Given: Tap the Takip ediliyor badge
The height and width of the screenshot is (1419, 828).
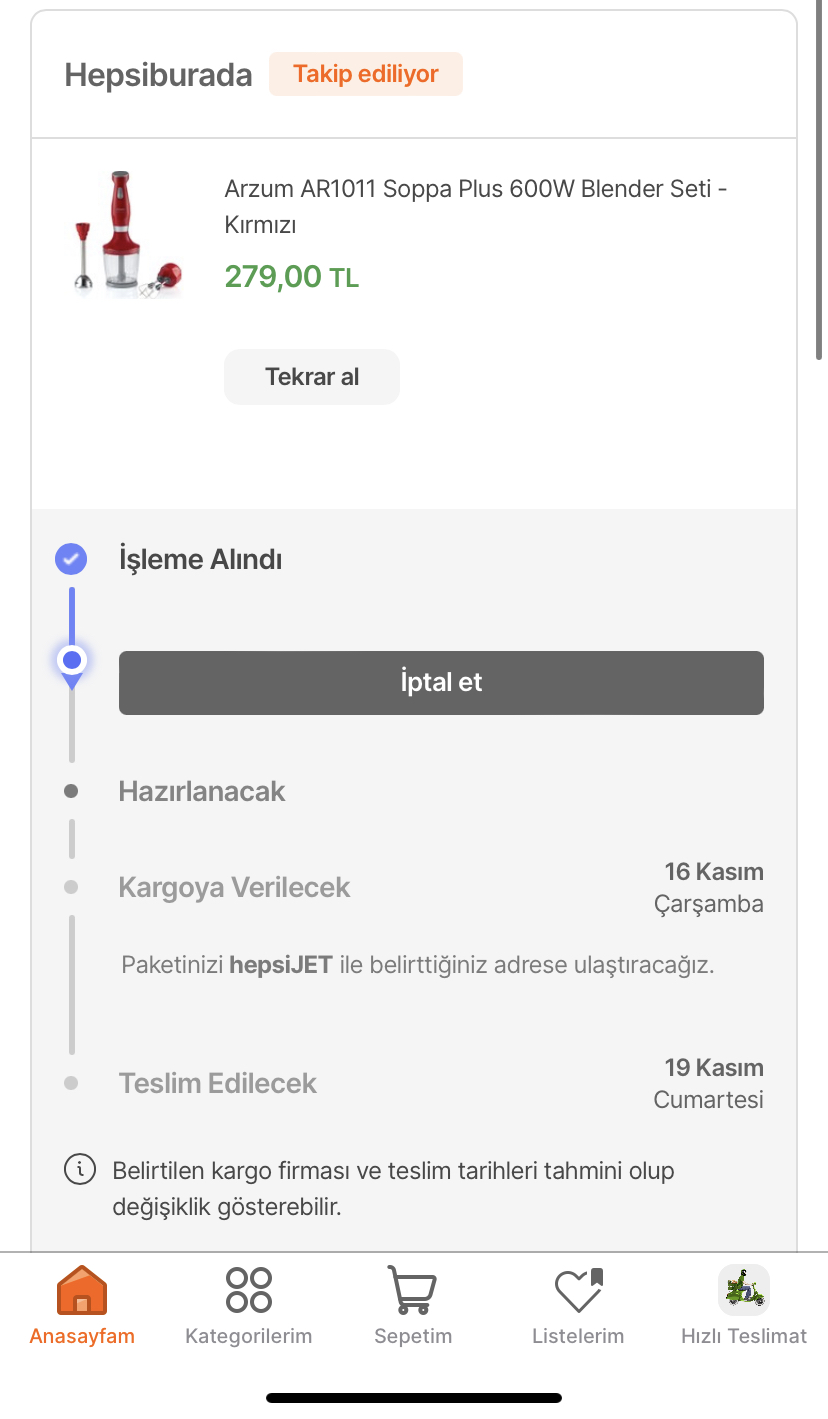Looking at the screenshot, I should (x=366, y=74).
